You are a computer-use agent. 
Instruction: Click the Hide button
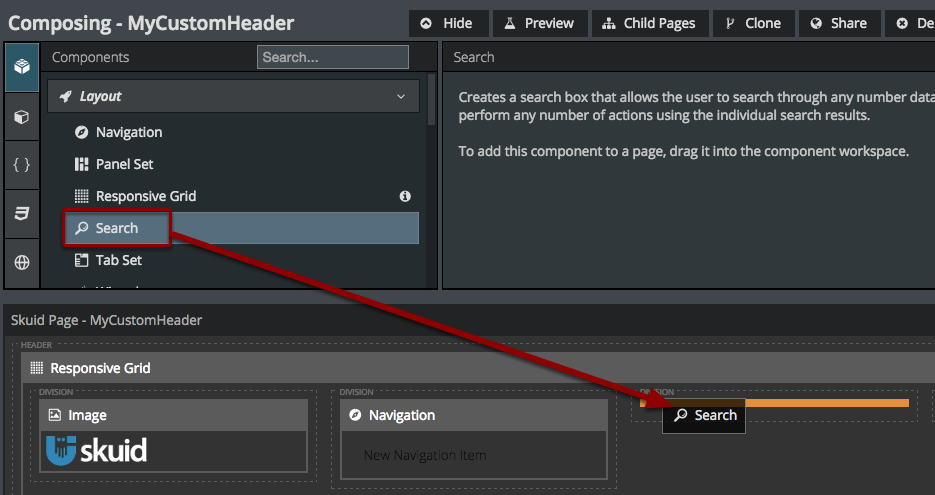tap(448, 23)
